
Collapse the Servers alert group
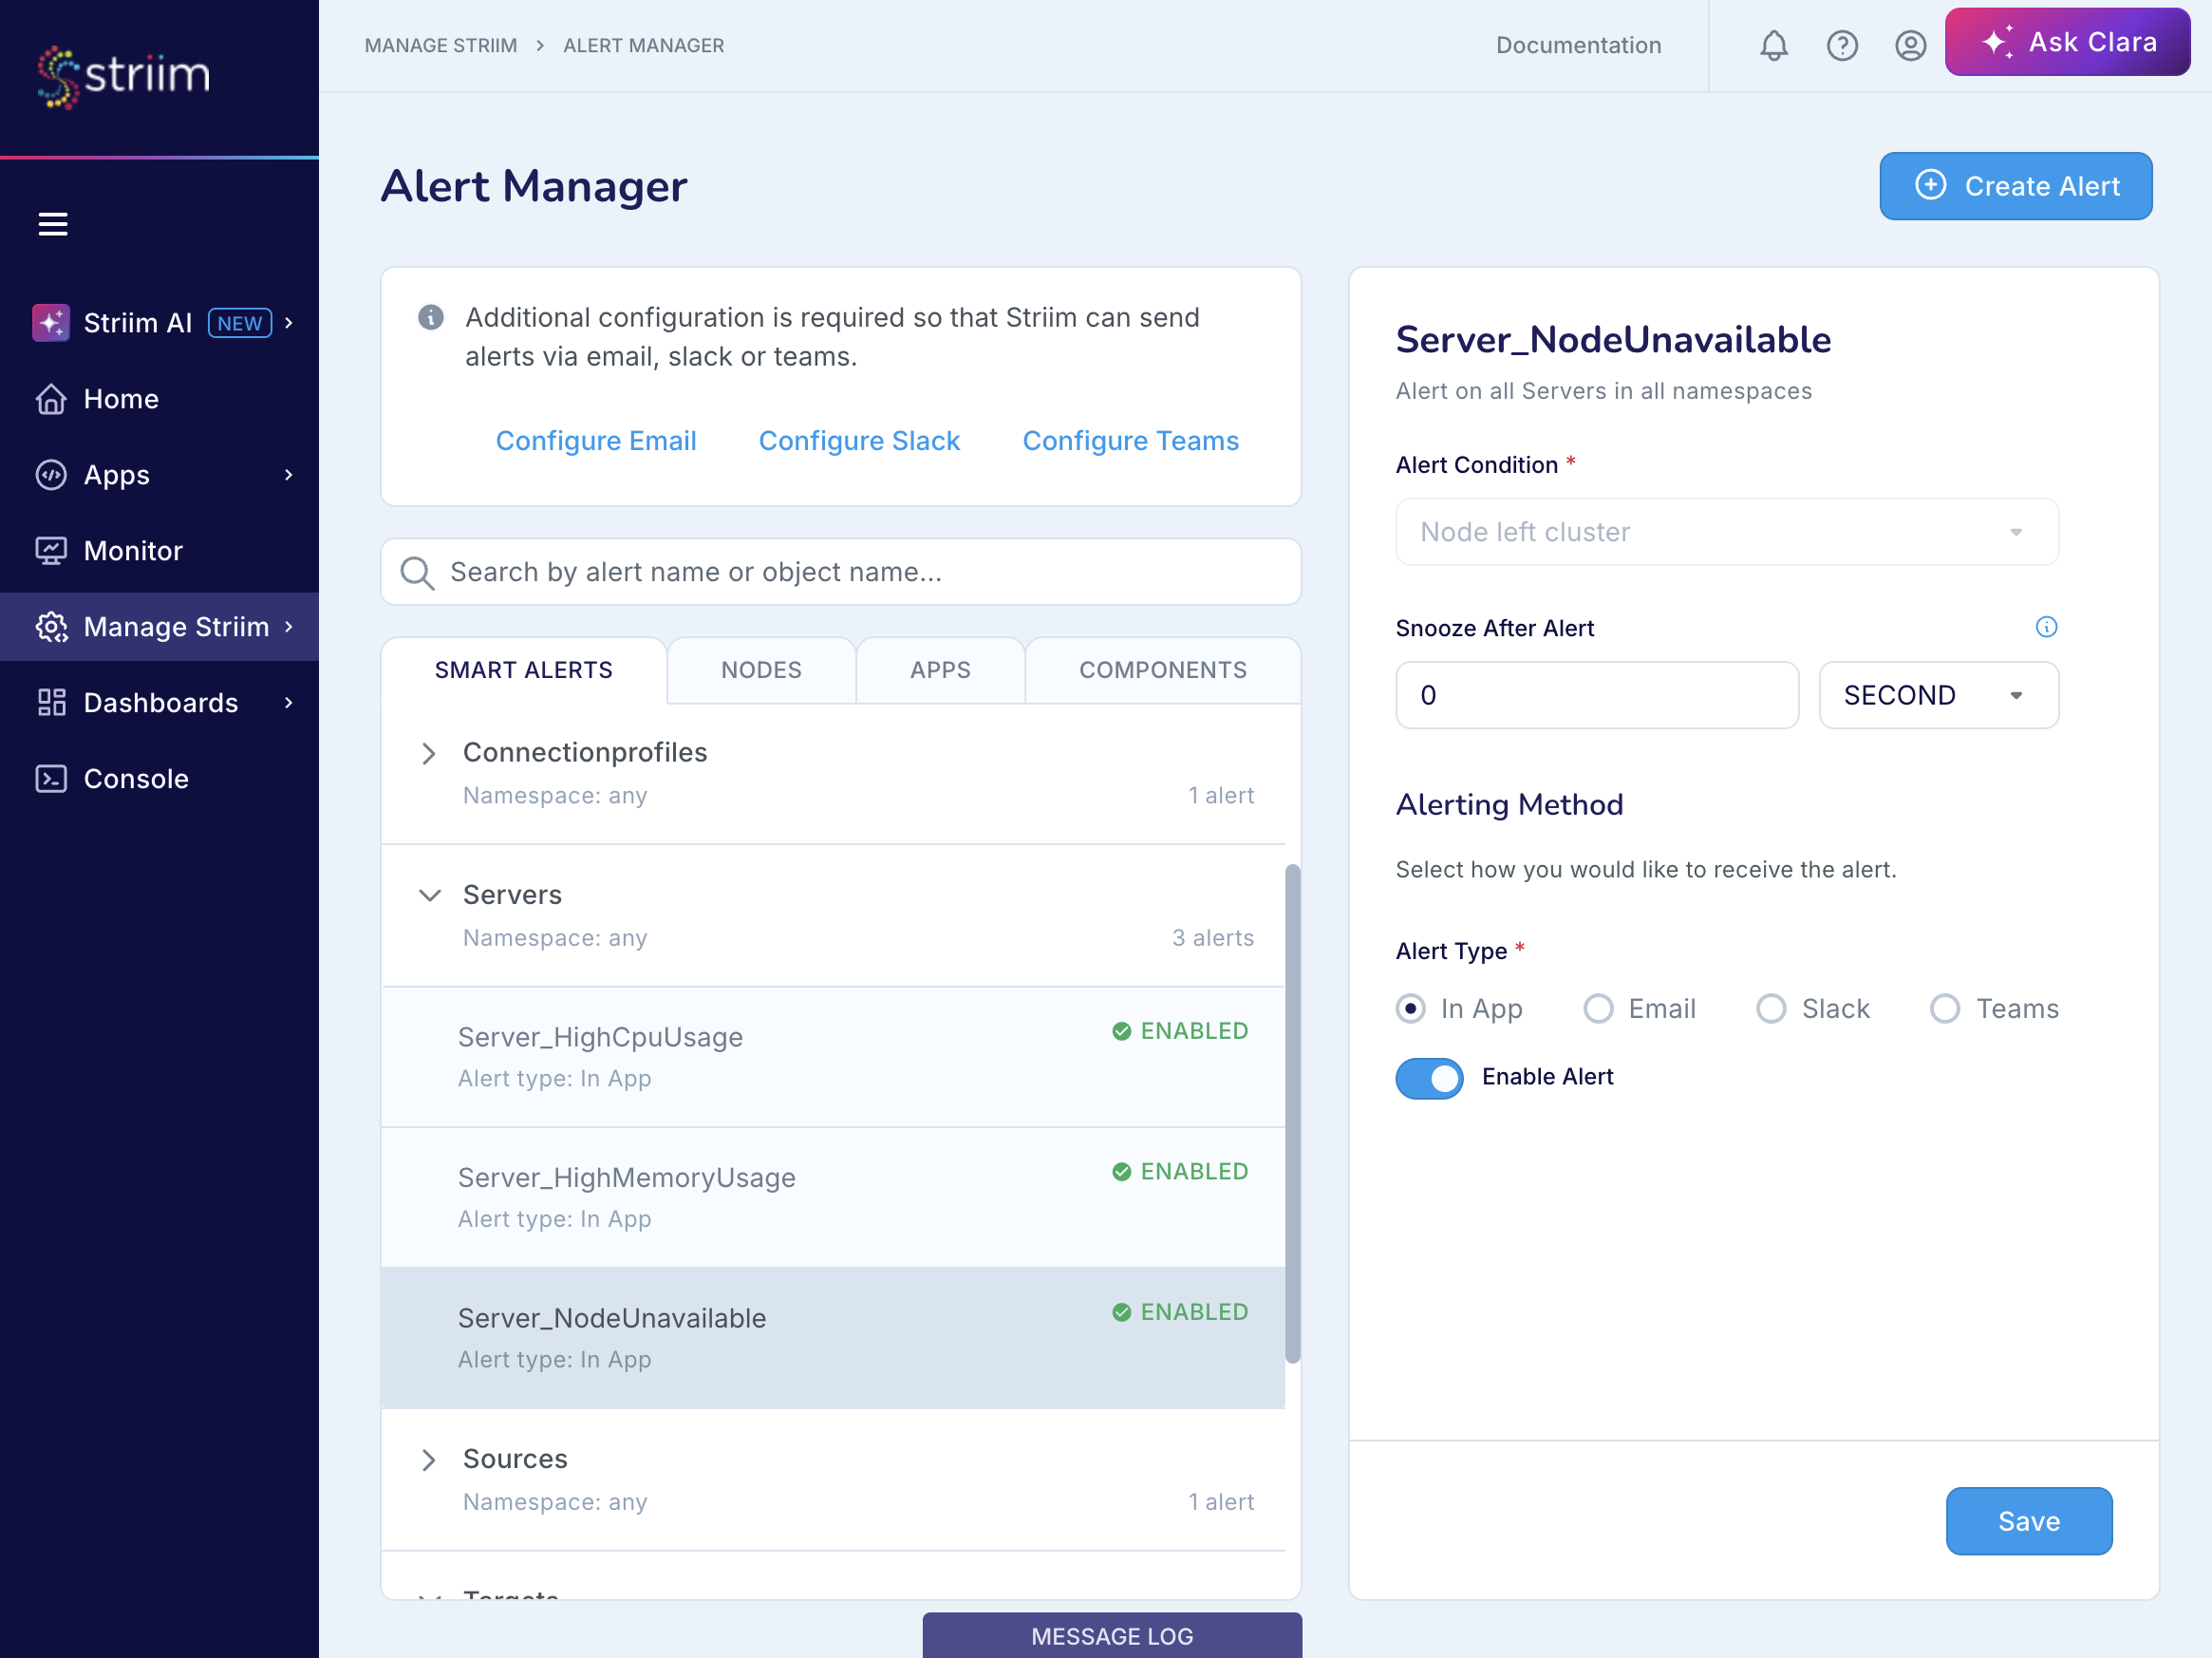coord(429,896)
